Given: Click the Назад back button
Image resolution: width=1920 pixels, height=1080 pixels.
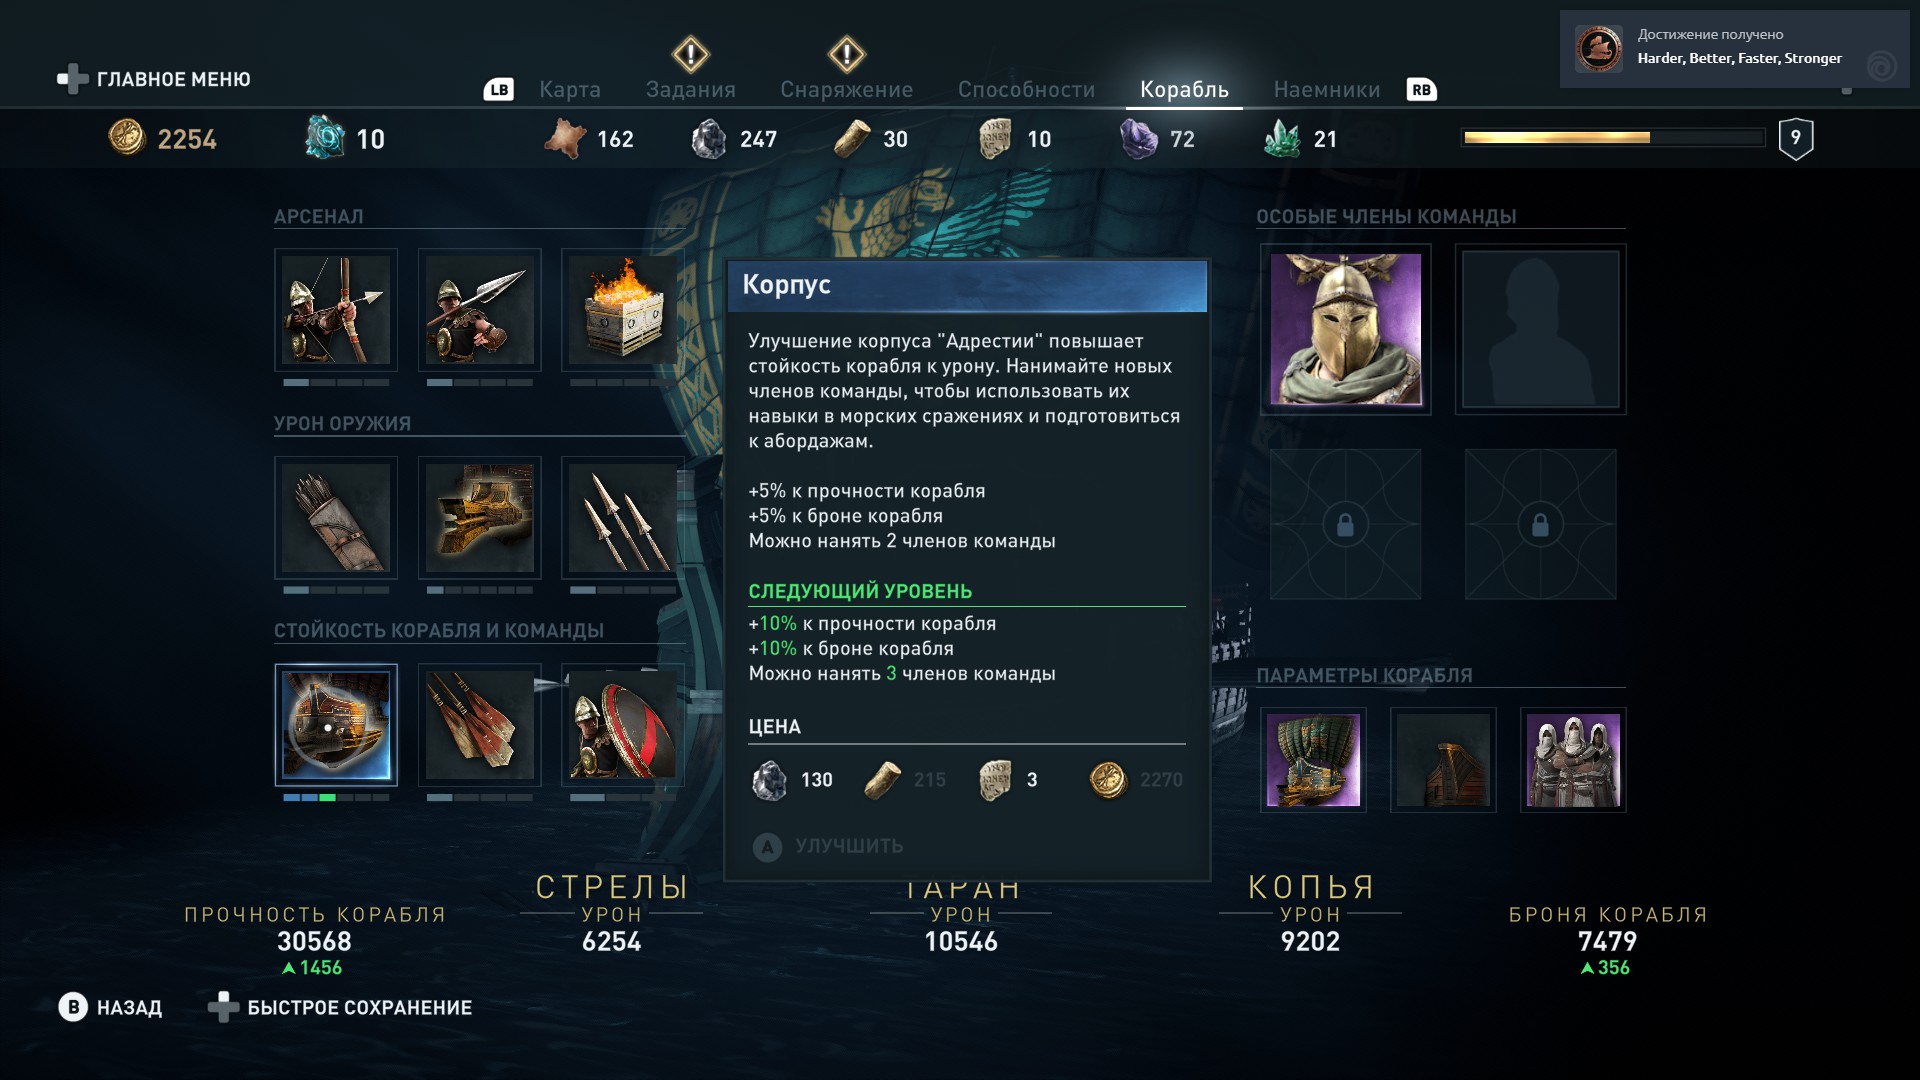Looking at the screenshot, I should 110,1007.
